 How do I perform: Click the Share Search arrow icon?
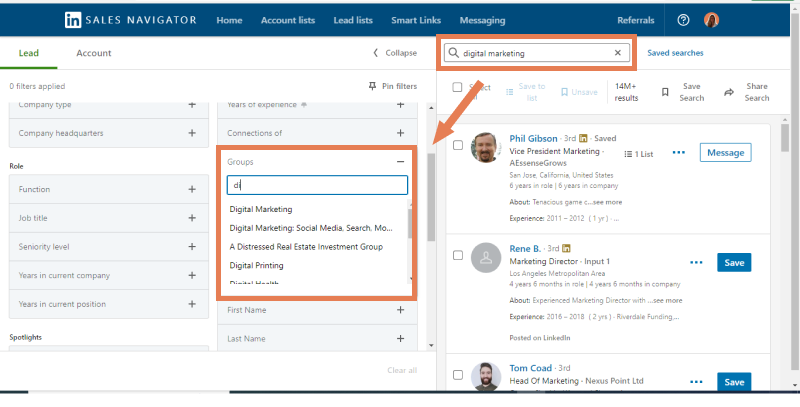[729, 92]
